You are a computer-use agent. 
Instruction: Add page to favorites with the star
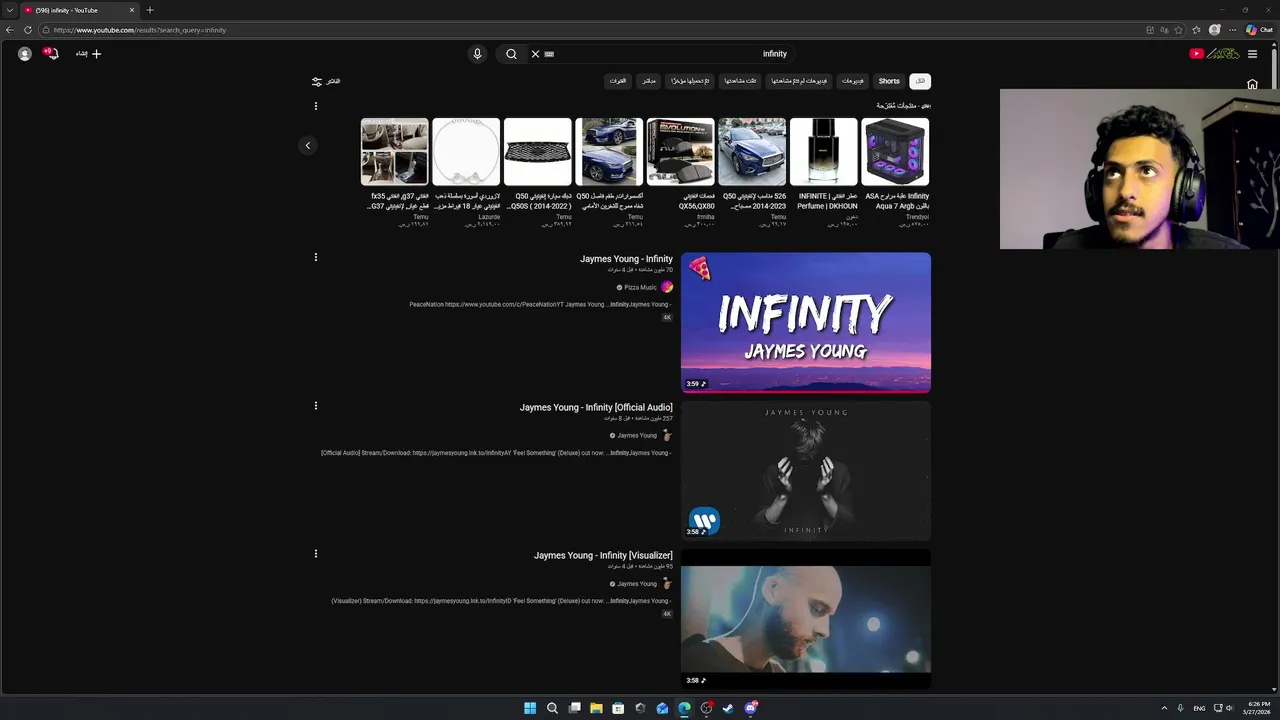[x=1178, y=30]
